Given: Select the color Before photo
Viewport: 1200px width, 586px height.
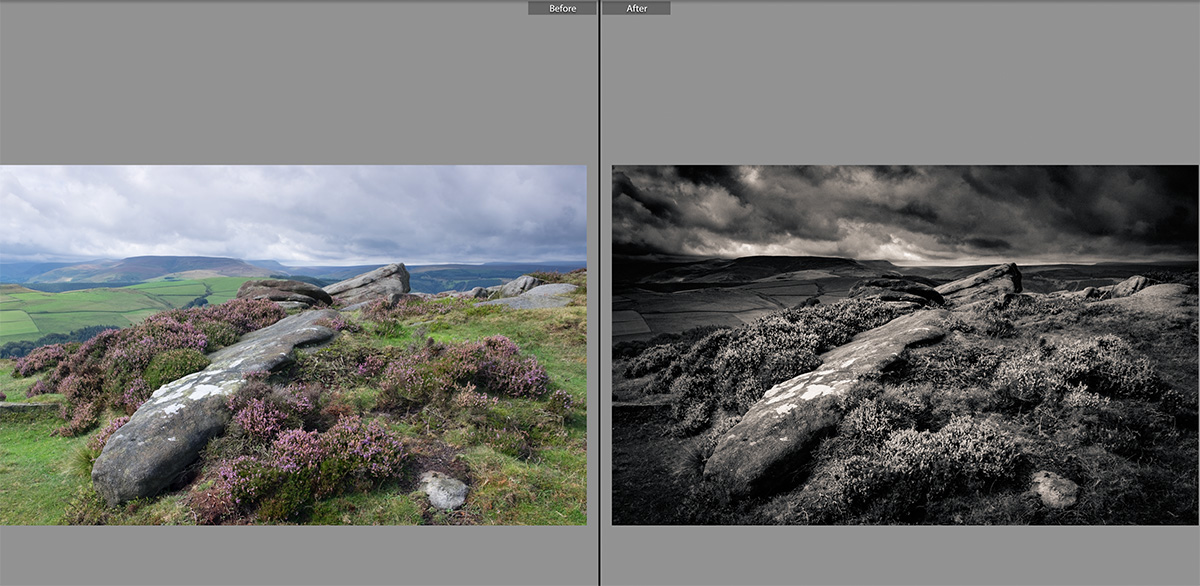Looking at the screenshot, I should 293,345.
